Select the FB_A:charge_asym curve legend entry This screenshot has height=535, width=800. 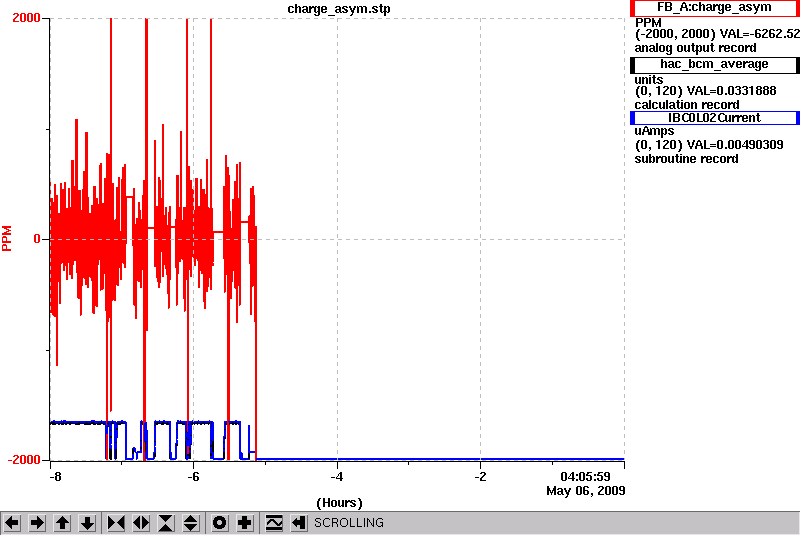[x=714, y=8]
